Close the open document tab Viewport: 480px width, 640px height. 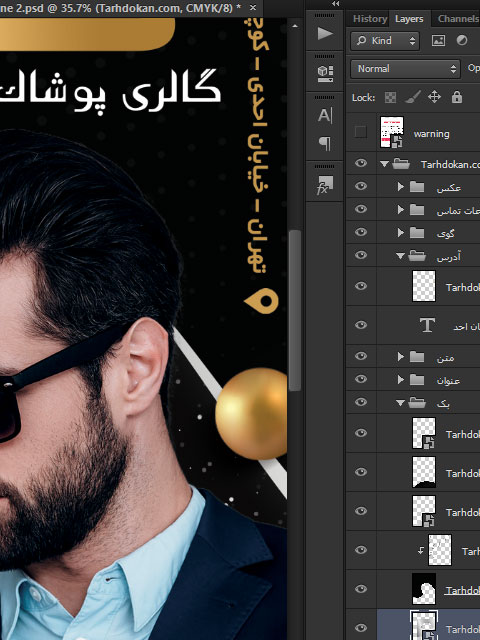[253, 8]
